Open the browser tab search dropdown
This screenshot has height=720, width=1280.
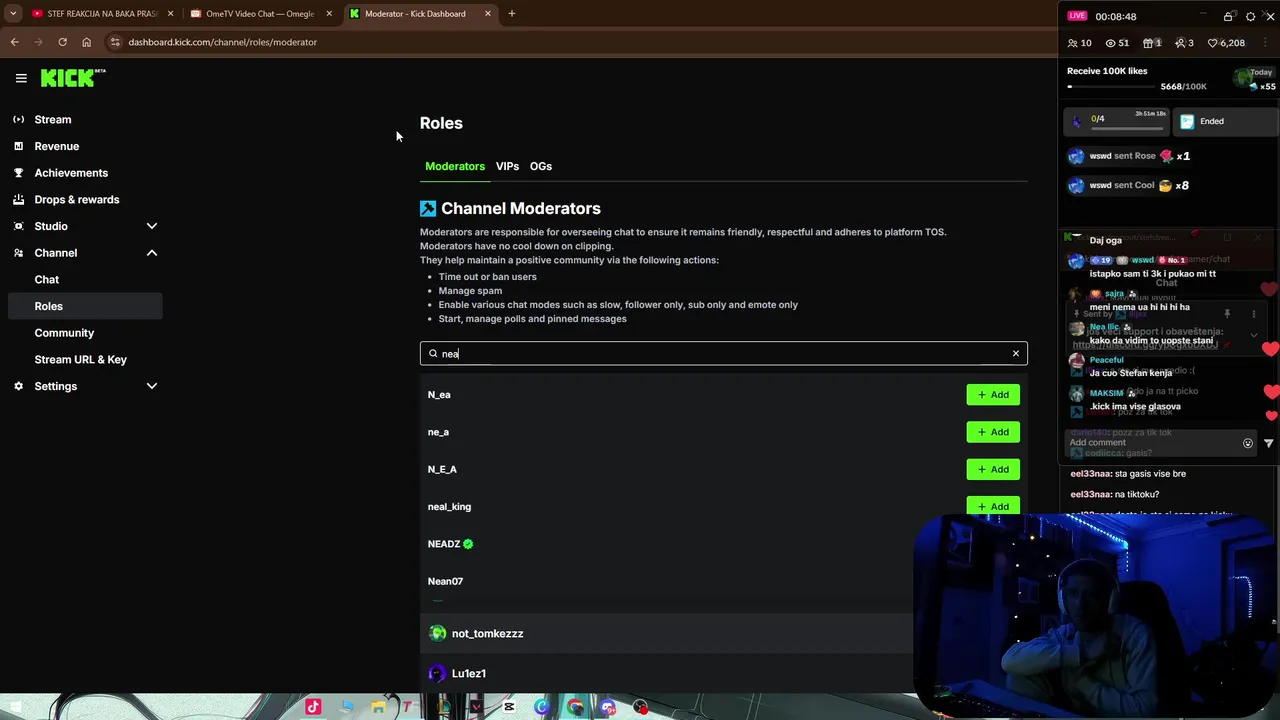tap(13, 14)
